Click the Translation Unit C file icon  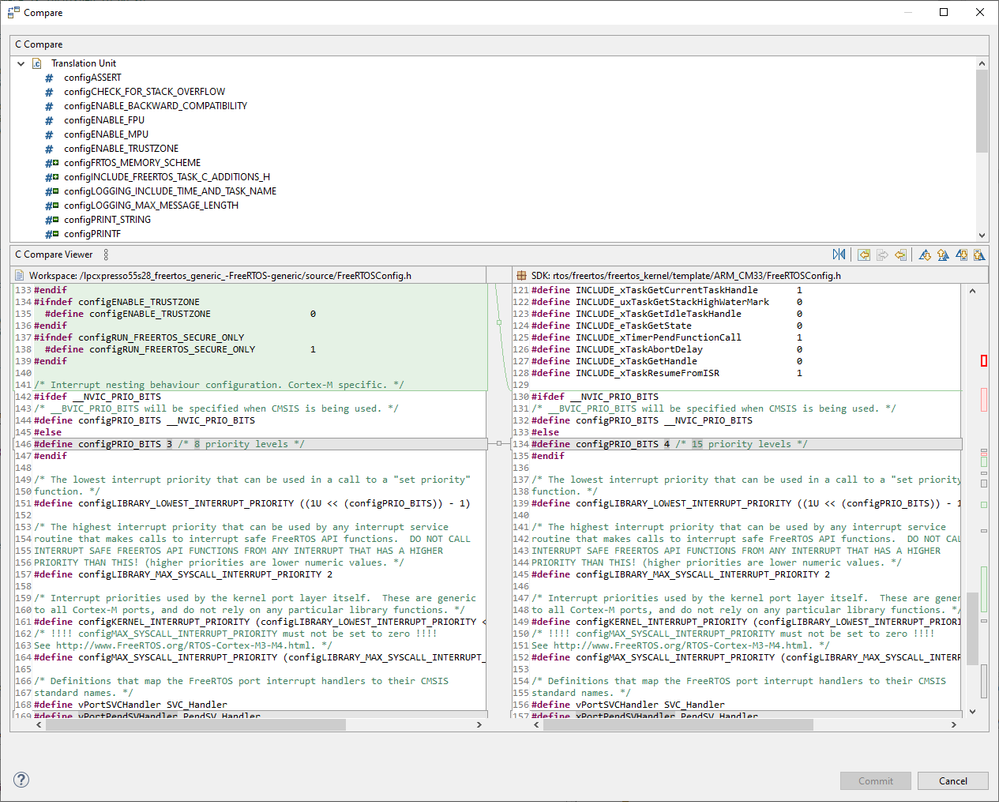[37, 64]
